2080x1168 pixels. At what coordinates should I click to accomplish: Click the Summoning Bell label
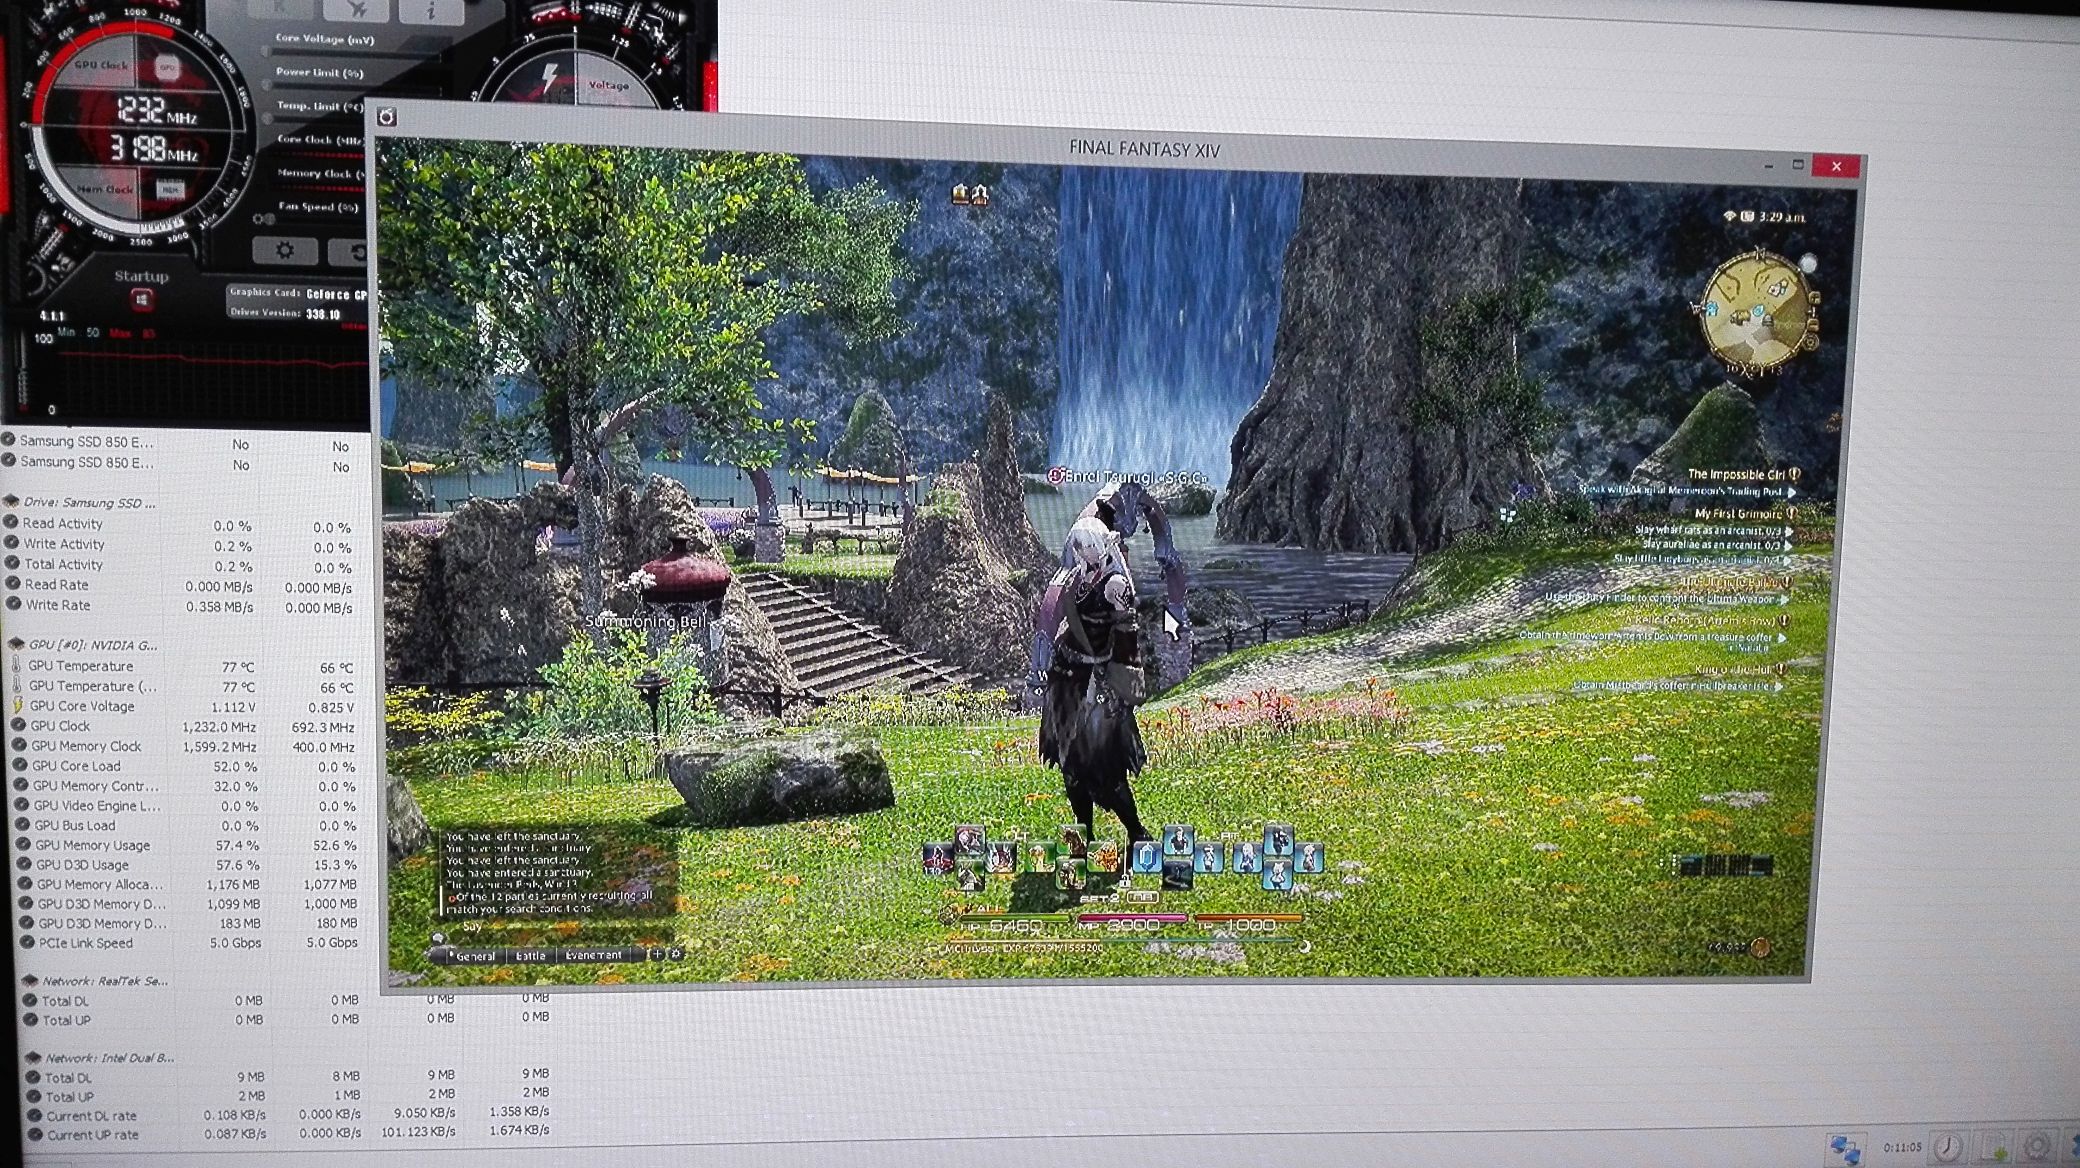646,622
